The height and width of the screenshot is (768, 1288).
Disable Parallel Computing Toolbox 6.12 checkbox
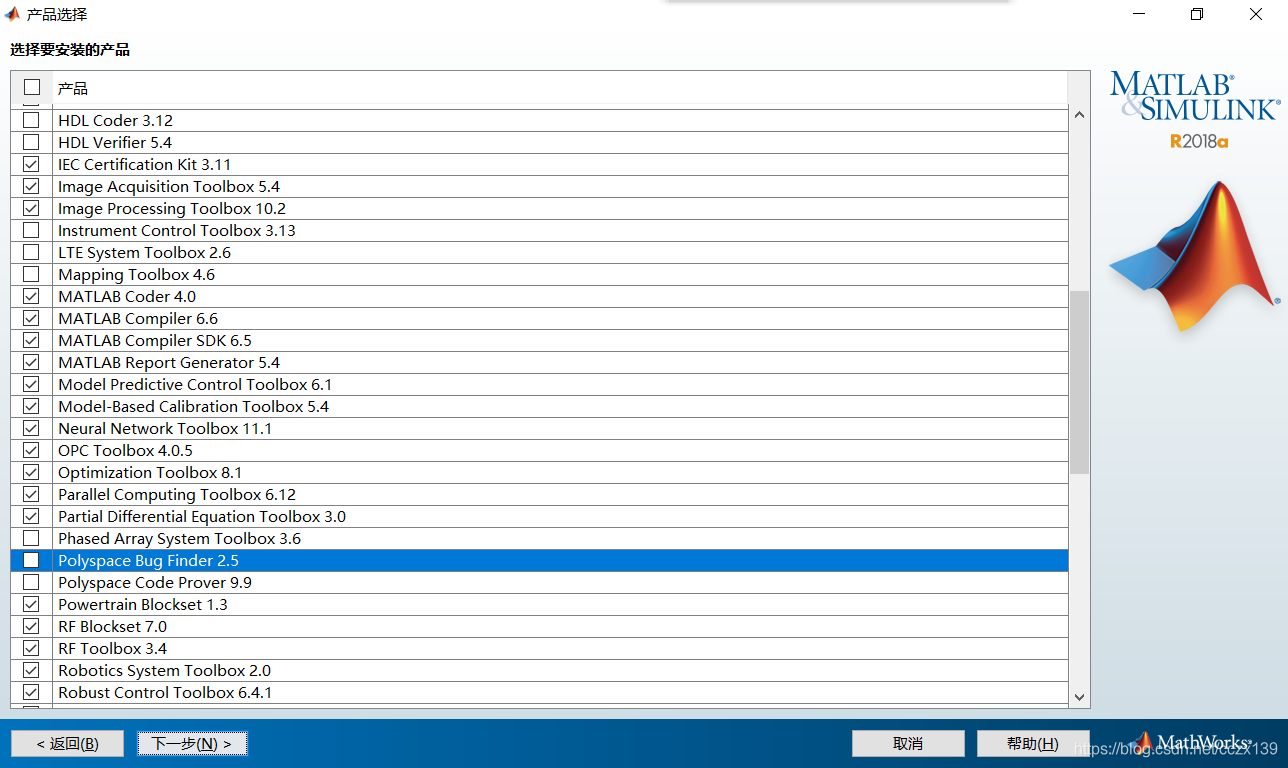coord(31,494)
